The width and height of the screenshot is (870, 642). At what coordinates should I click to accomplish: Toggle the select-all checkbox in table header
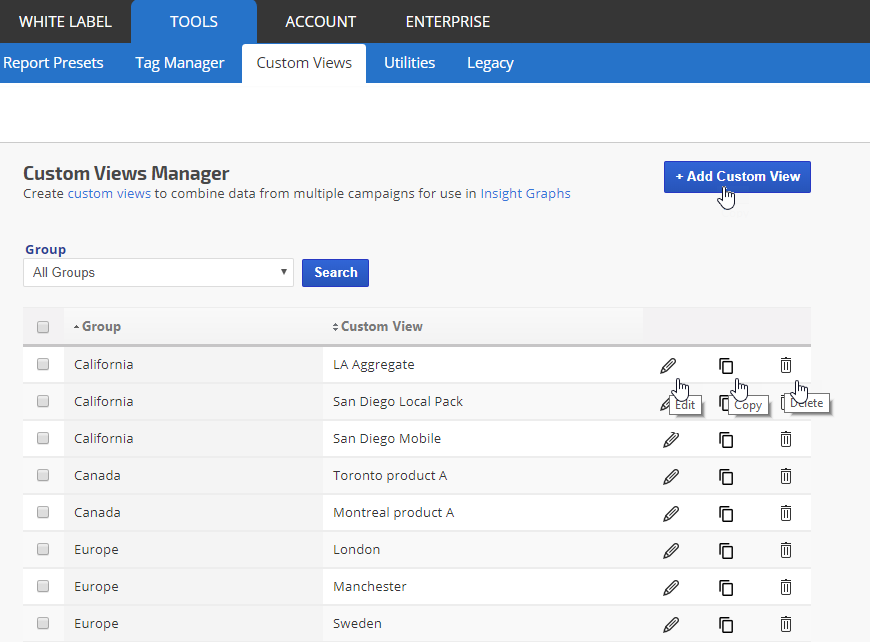pos(43,327)
